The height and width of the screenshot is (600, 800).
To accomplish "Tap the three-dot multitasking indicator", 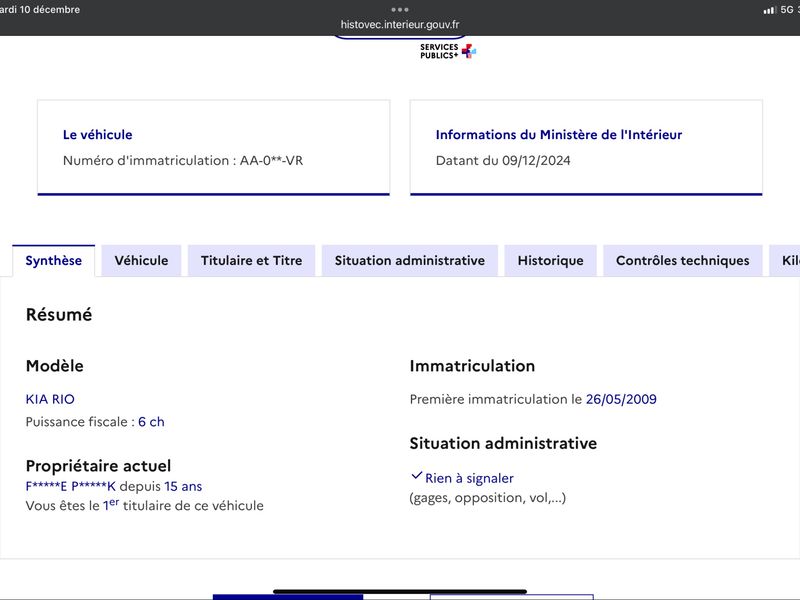I will [x=400, y=10].
